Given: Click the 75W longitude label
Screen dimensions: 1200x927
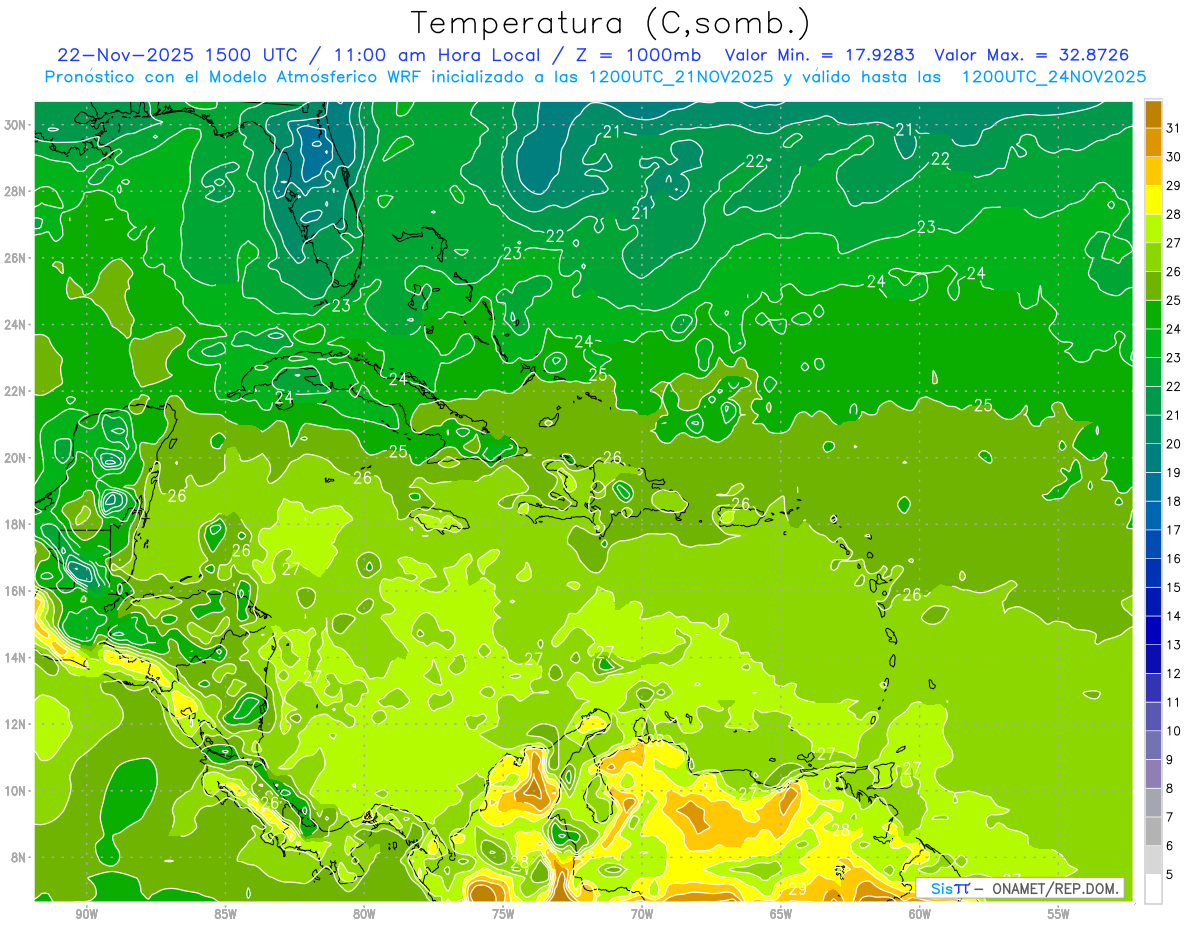Looking at the screenshot, I should pyautogui.click(x=503, y=914).
